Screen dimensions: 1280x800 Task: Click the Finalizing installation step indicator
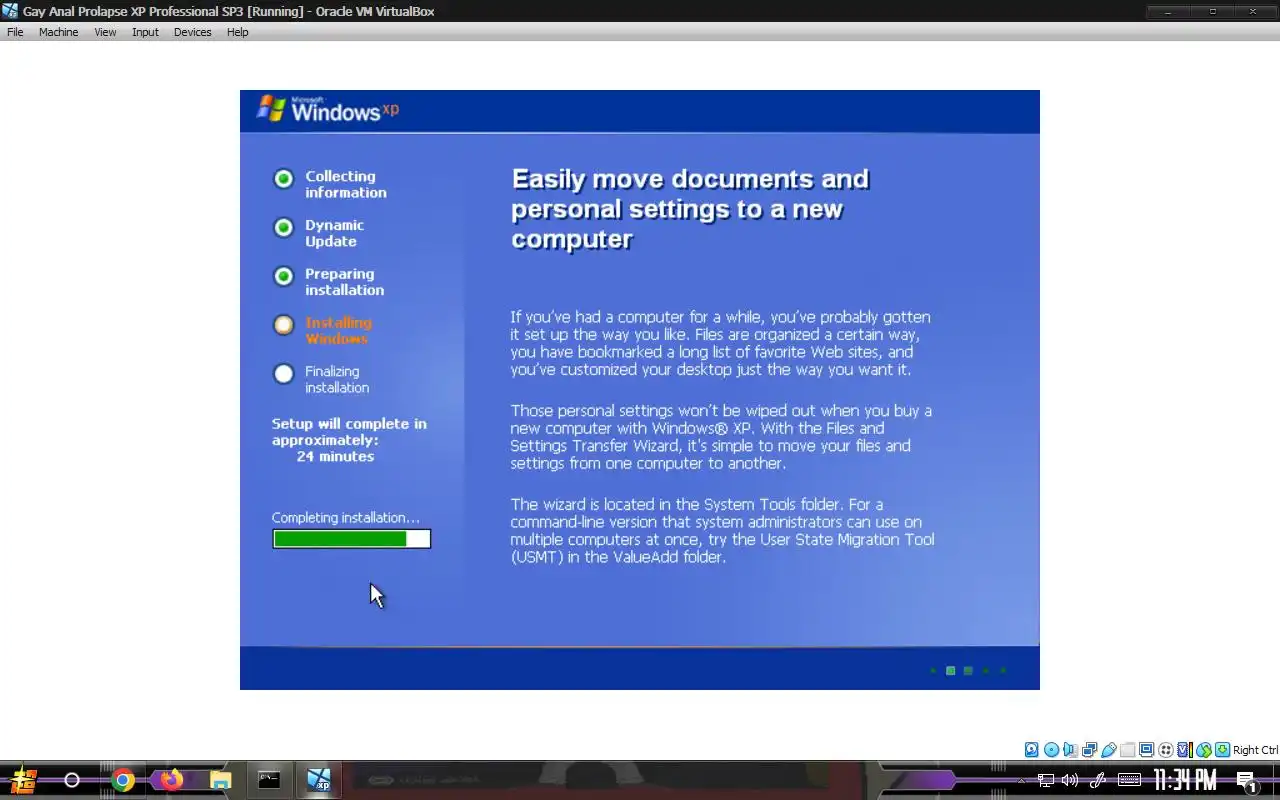pos(284,374)
